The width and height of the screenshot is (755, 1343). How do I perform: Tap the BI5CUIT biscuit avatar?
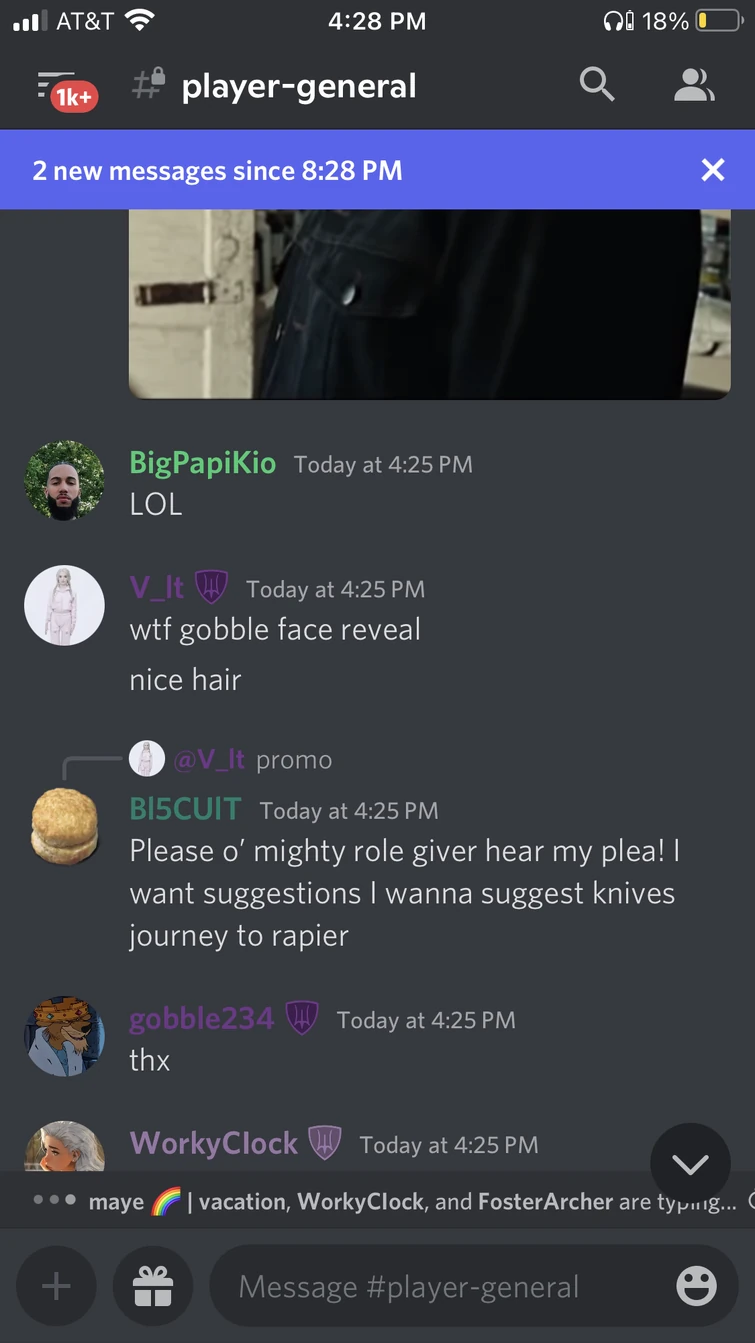pos(64,826)
